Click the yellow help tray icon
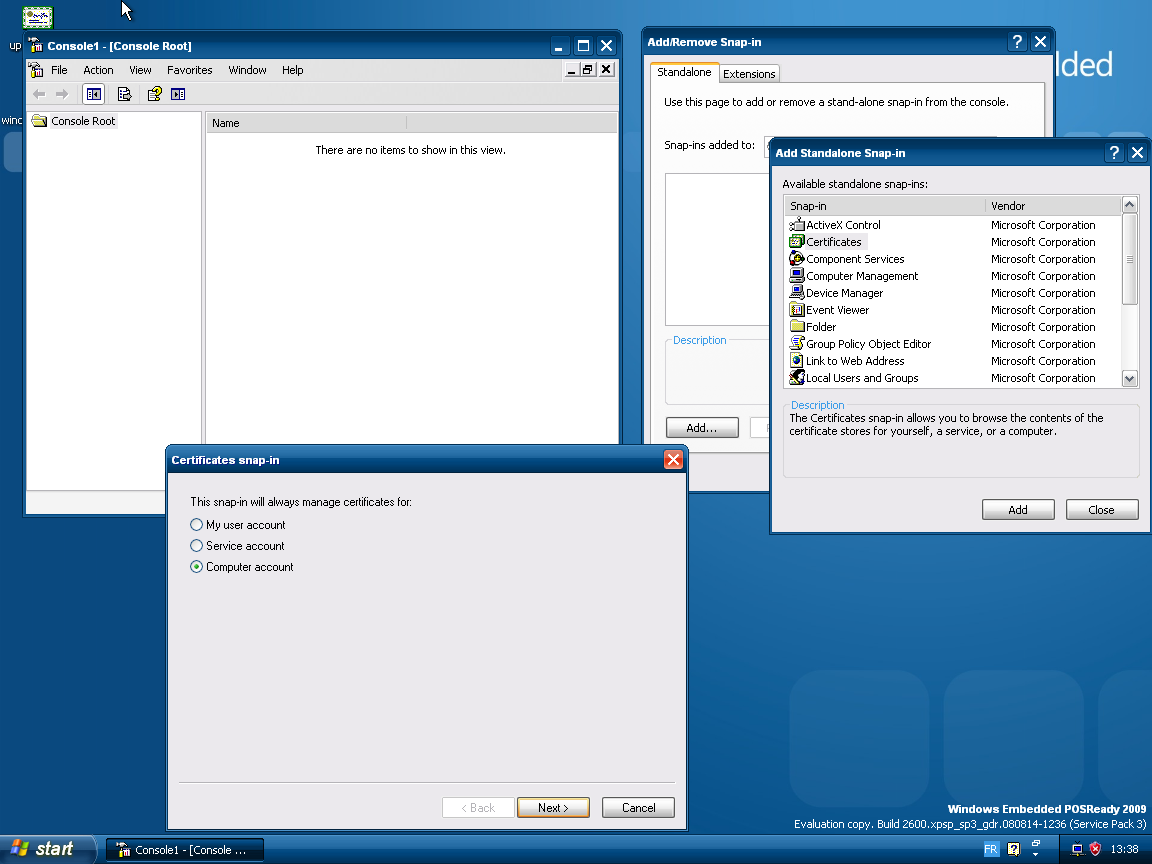 1013,849
